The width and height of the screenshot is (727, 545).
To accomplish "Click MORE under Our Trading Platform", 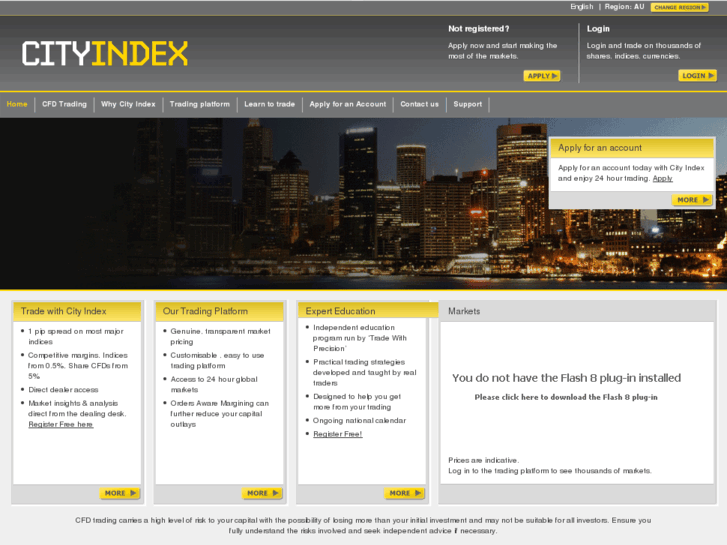I will click(x=262, y=493).
